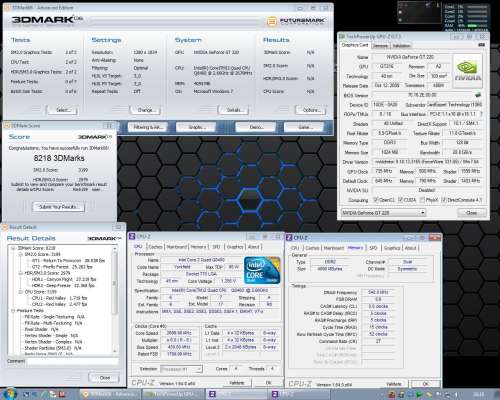This screenshot has height=400, width=500.
Task: Switch to the Validation tab in GPU-Z
Action: [401, 46]
